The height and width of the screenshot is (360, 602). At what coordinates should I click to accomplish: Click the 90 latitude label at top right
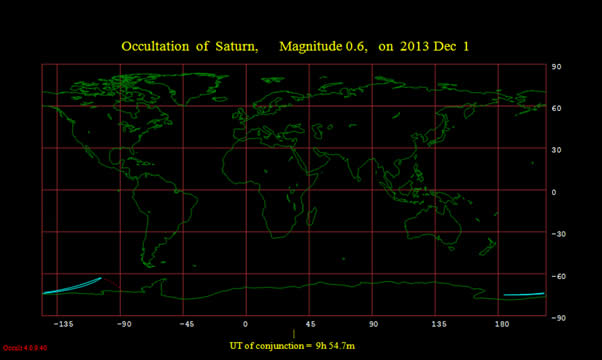point(556,67)
